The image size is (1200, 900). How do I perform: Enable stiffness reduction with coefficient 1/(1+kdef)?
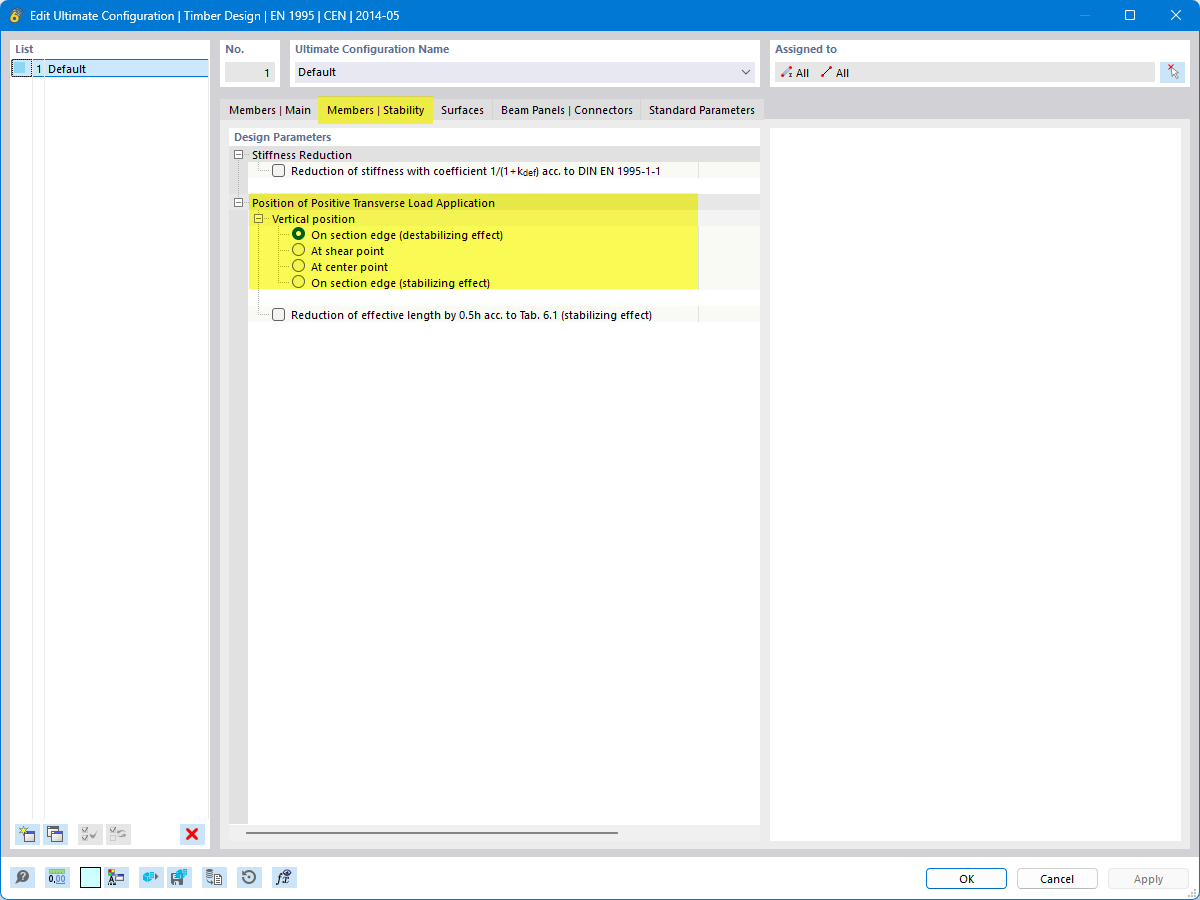click(278, 171)
